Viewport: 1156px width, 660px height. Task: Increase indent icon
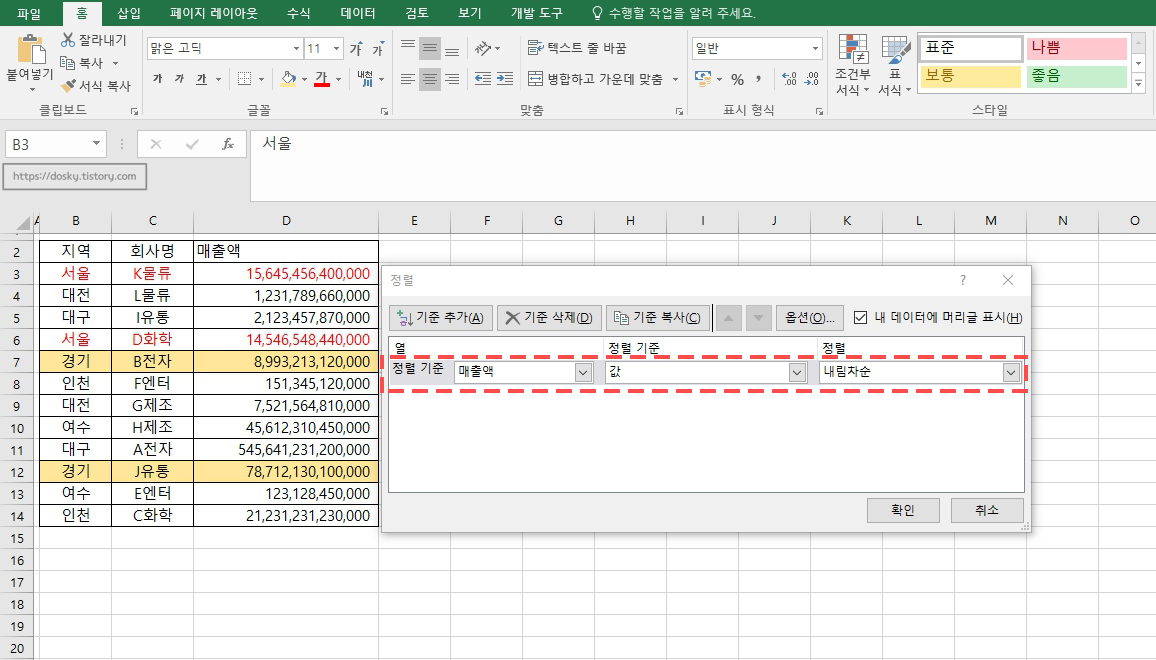tap(505, 78)
